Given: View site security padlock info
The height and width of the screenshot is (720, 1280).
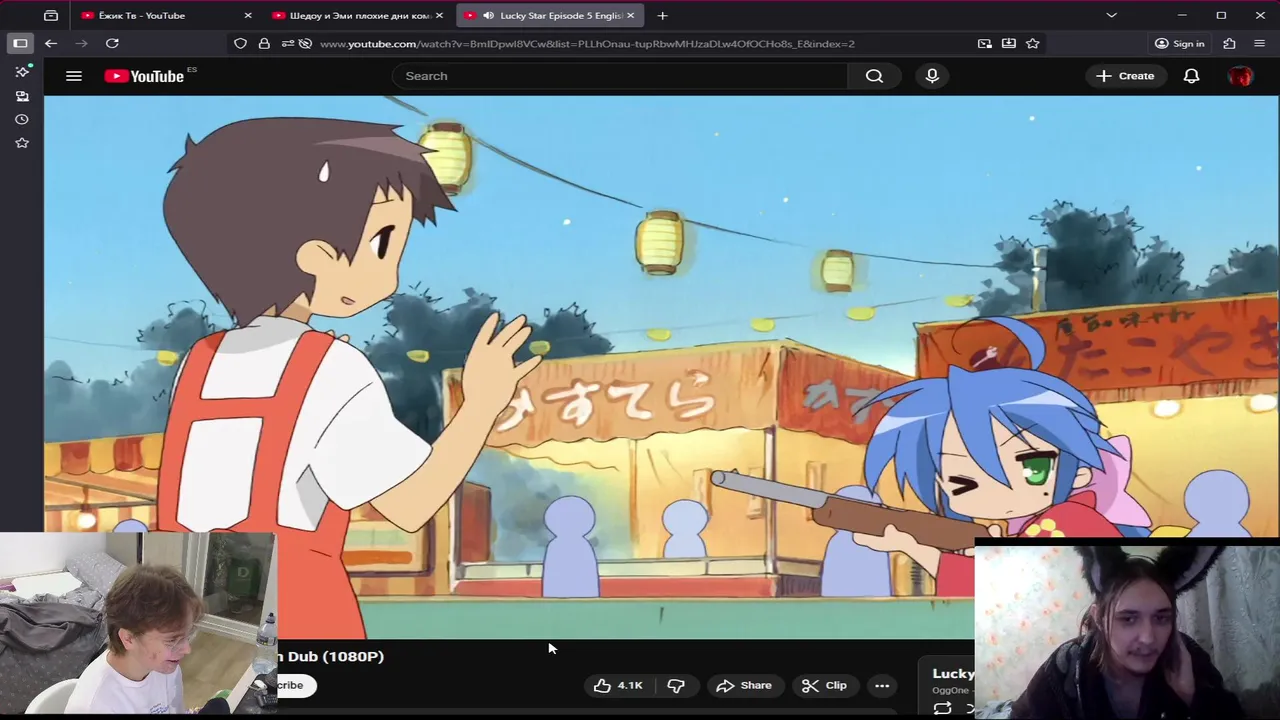Looking at the screenshot, I should click(264, 43).
